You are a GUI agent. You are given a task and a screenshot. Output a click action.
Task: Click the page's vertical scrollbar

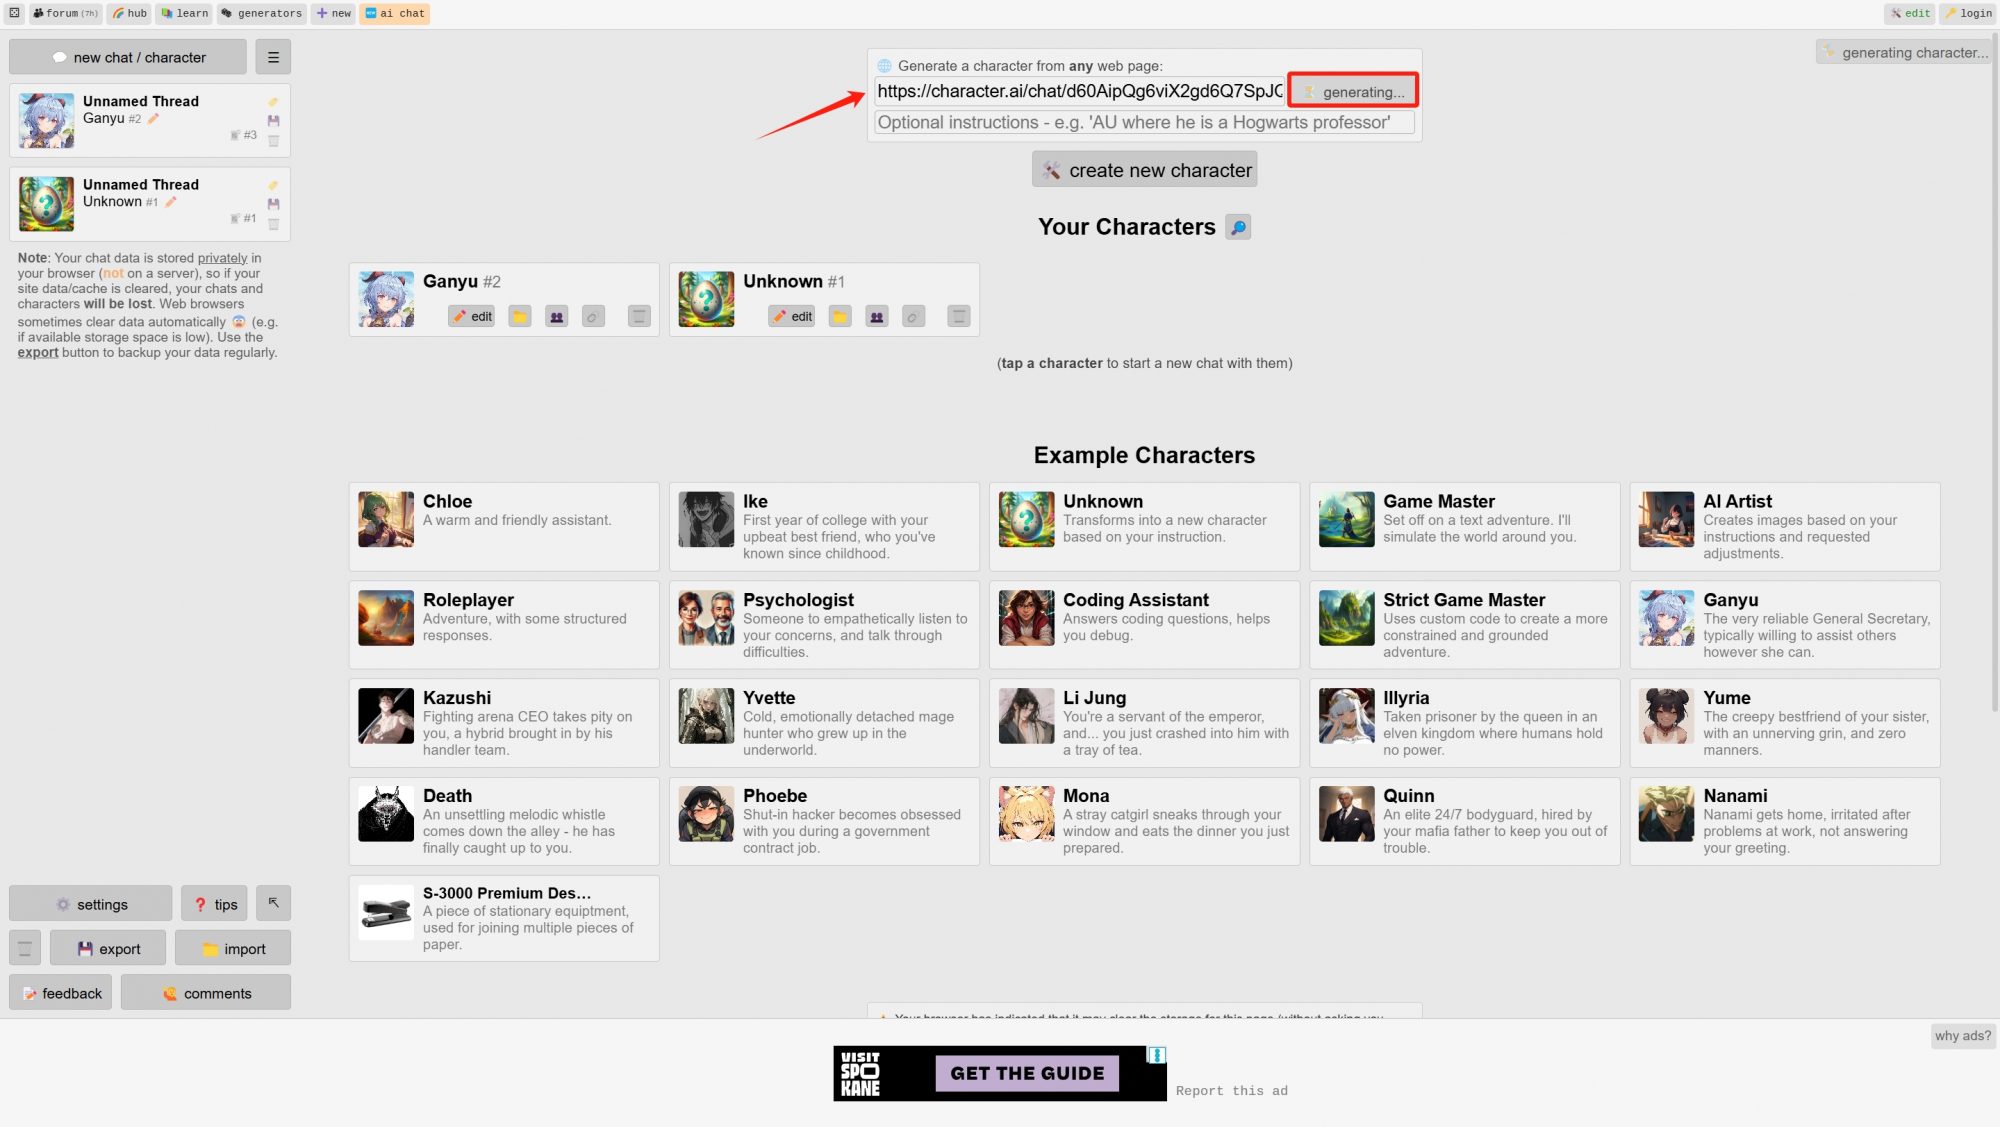1995,370
